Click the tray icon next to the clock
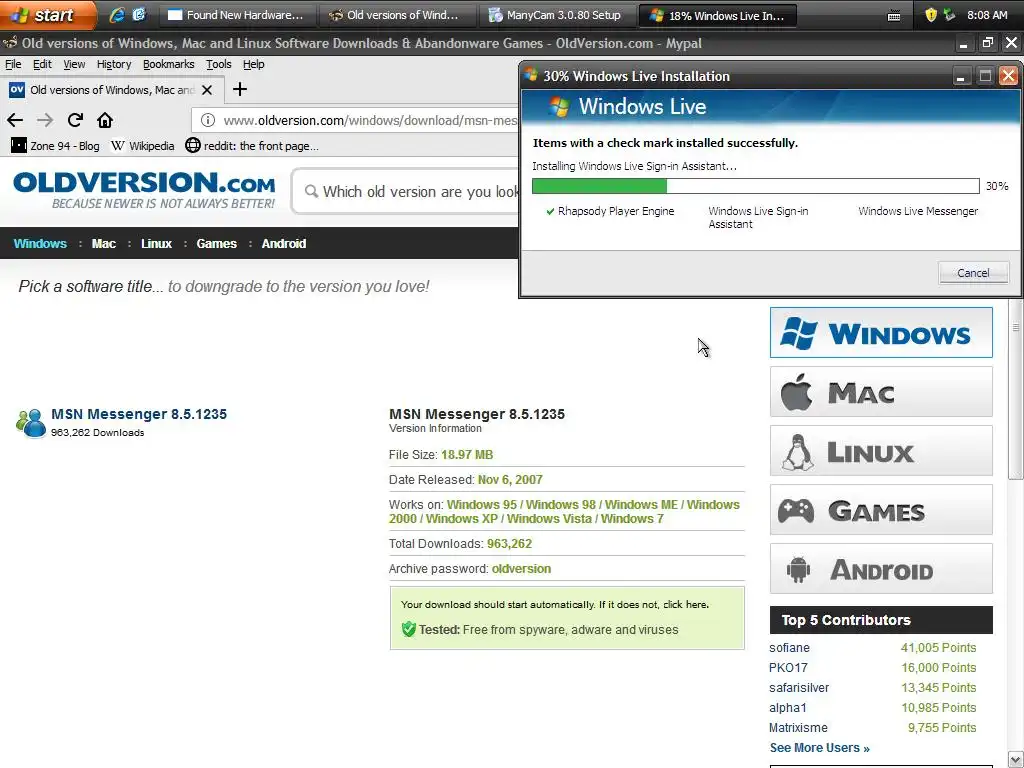This screenshot has height=768, width=1024. tap(950, 15)
